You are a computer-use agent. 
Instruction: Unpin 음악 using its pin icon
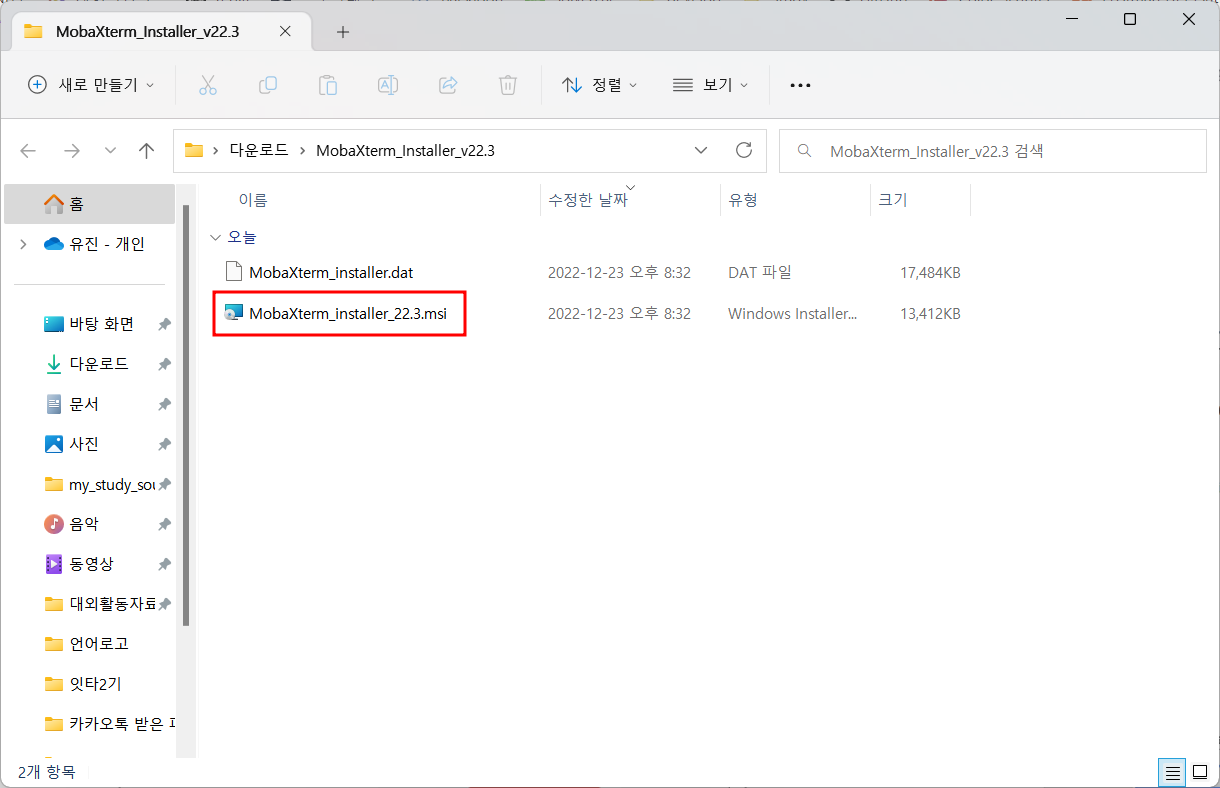164,524
